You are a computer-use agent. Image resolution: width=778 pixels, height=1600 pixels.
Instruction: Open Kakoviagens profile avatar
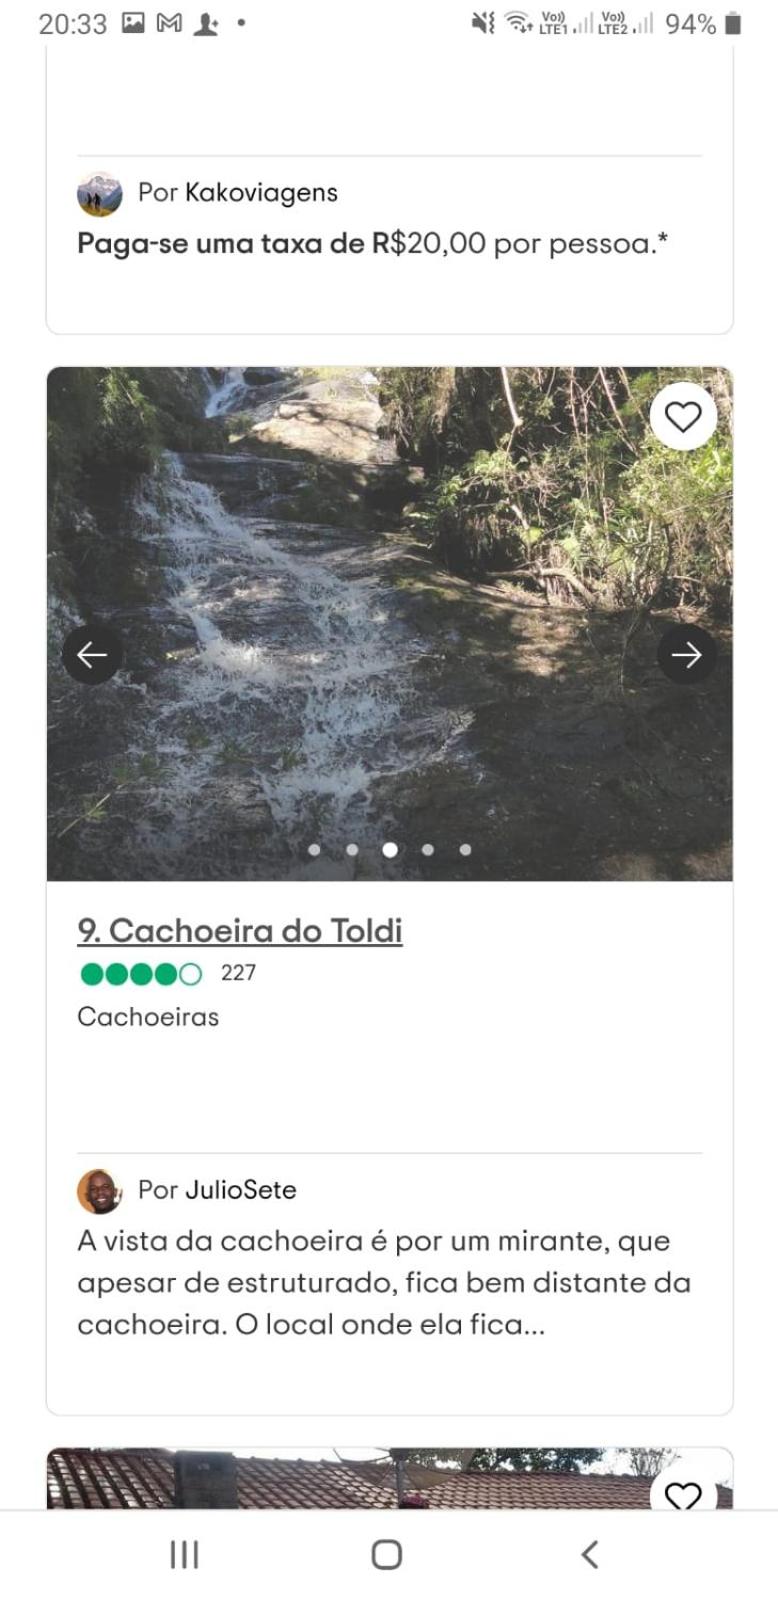pos(99,193)
